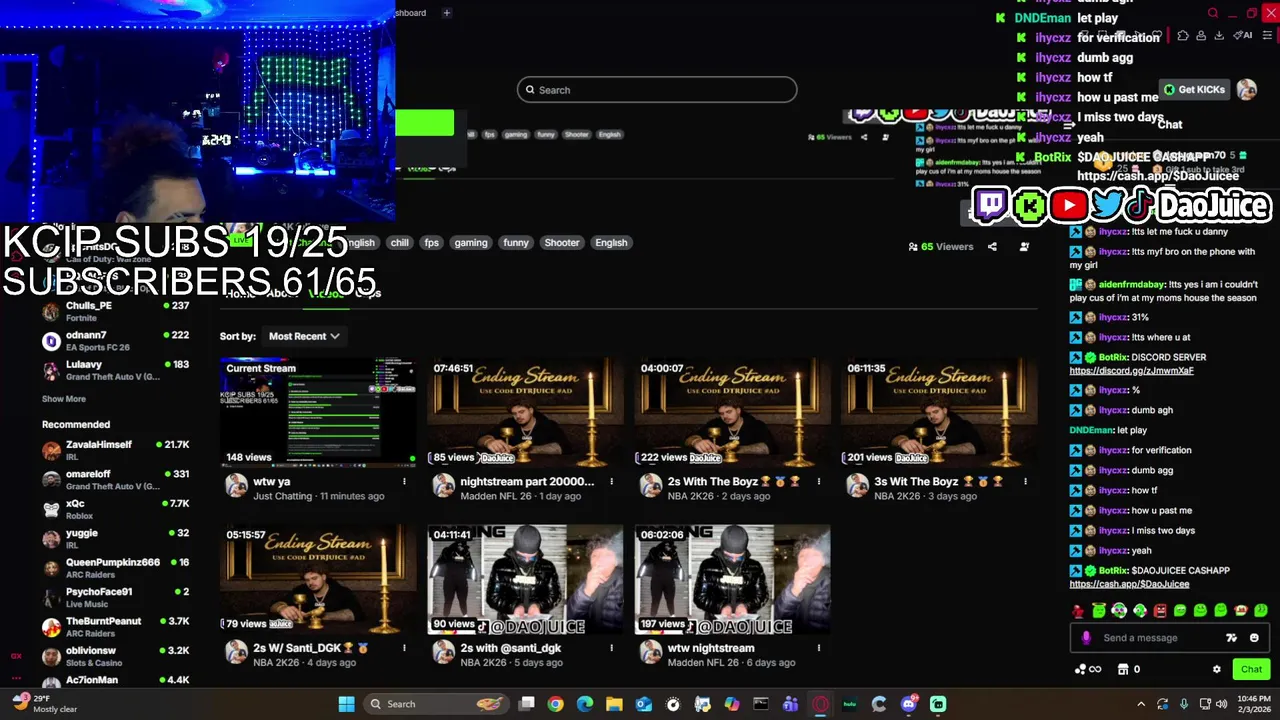Show hidden system tray icons
1280x720 pixels.
[1141, 704]
